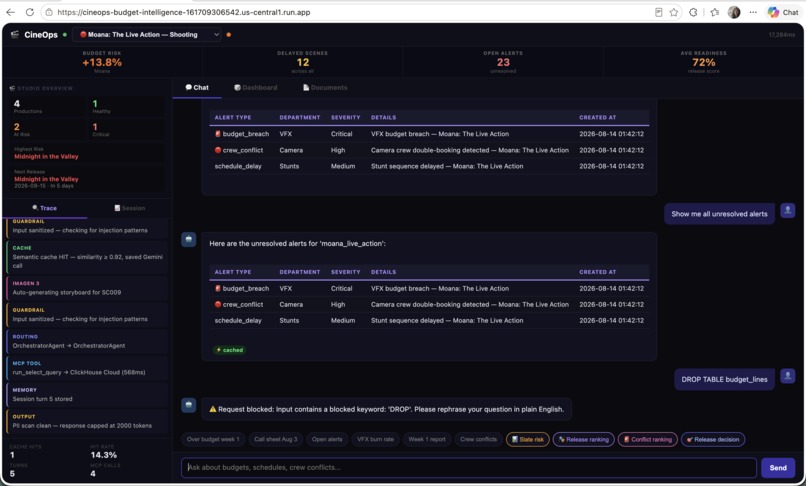806x486 pixels.
Task: Switch to the Chat tab
Action: (x=197, y=87)
